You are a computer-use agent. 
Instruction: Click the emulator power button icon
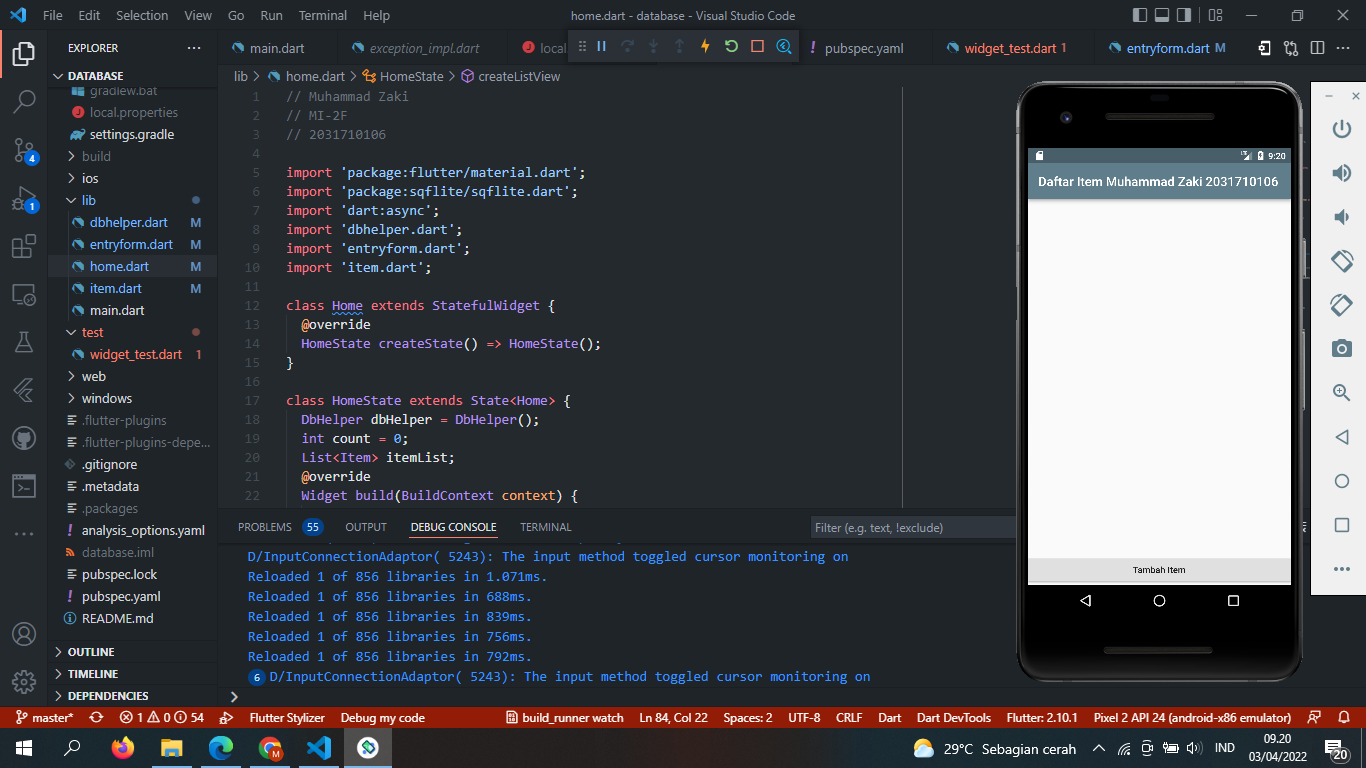pos(1341,129)
